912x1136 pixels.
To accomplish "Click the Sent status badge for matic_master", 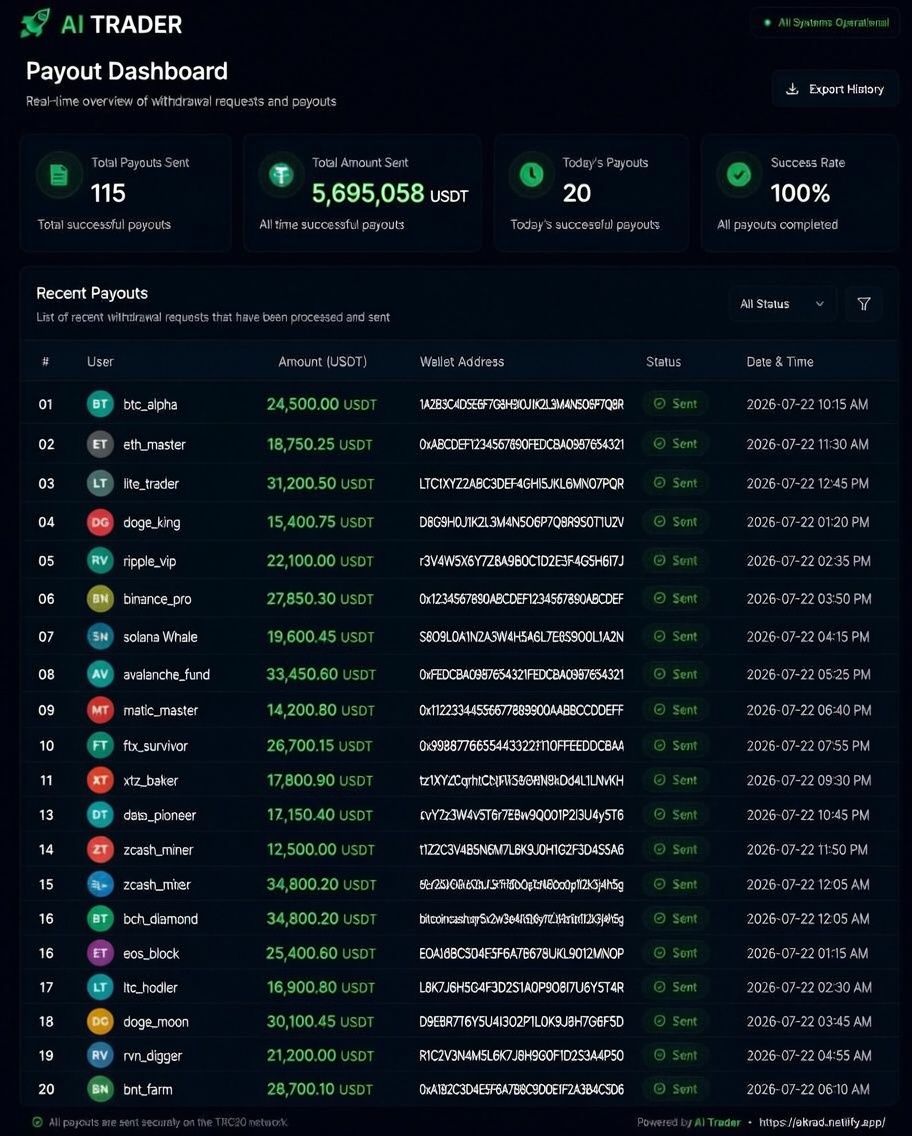I will (675, 710).
